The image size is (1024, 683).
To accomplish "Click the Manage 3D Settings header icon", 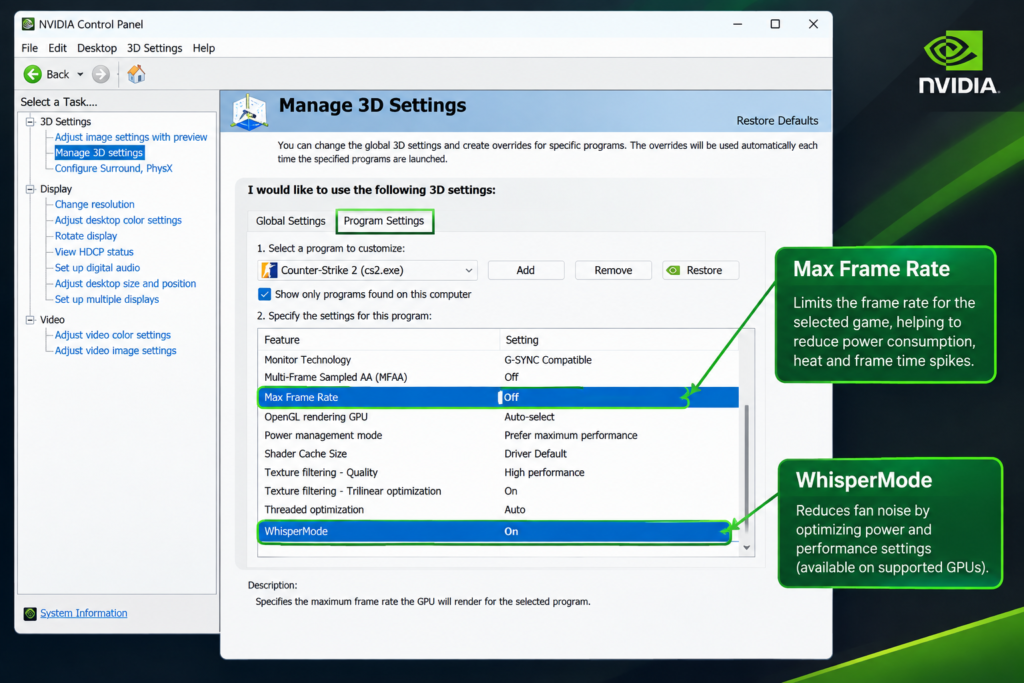I will click(249, 112).
